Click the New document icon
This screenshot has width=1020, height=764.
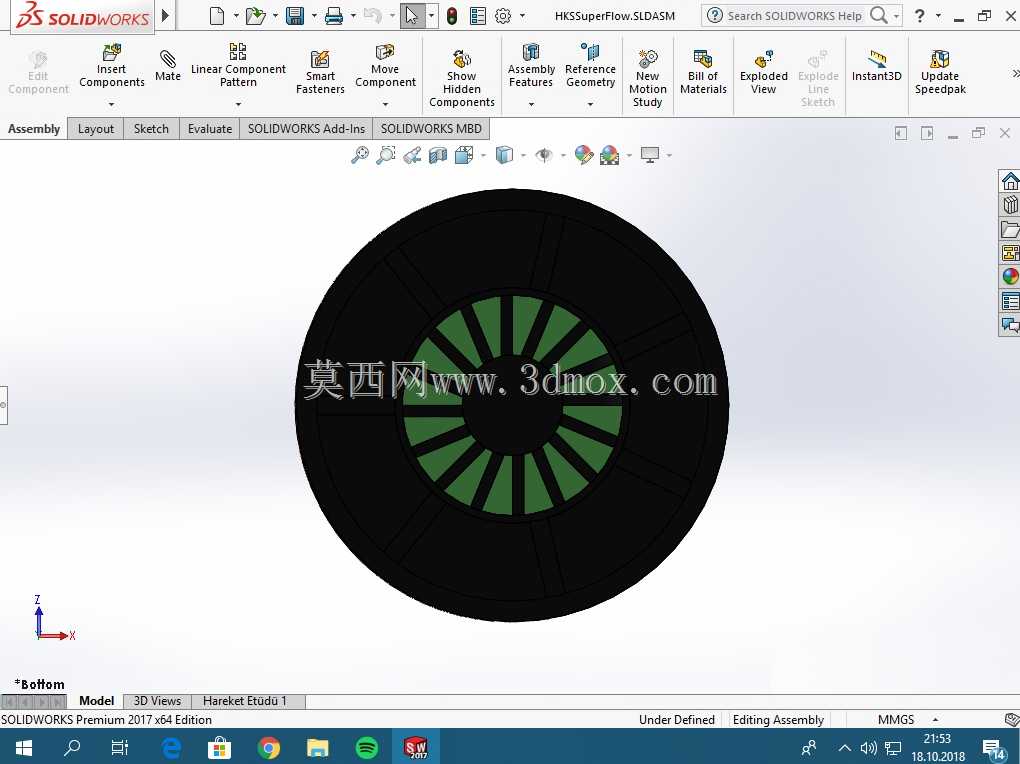217,16
